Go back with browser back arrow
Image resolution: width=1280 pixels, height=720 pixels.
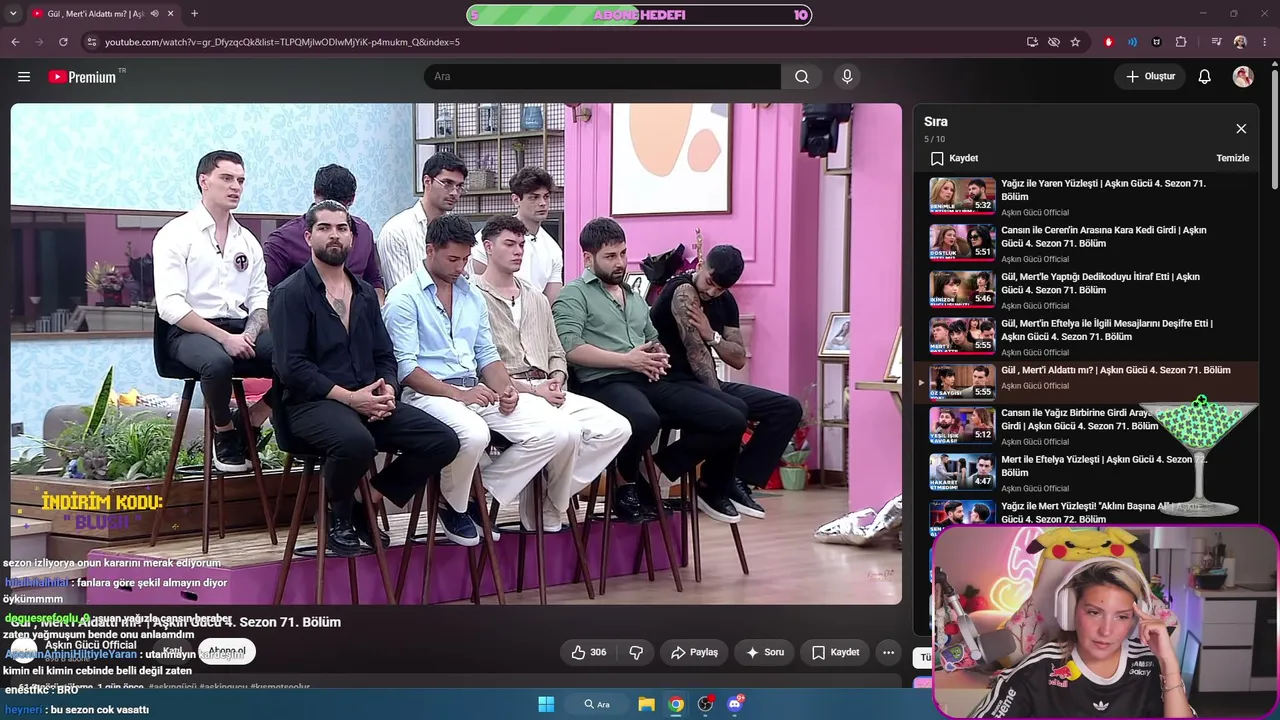coord(15,42)
